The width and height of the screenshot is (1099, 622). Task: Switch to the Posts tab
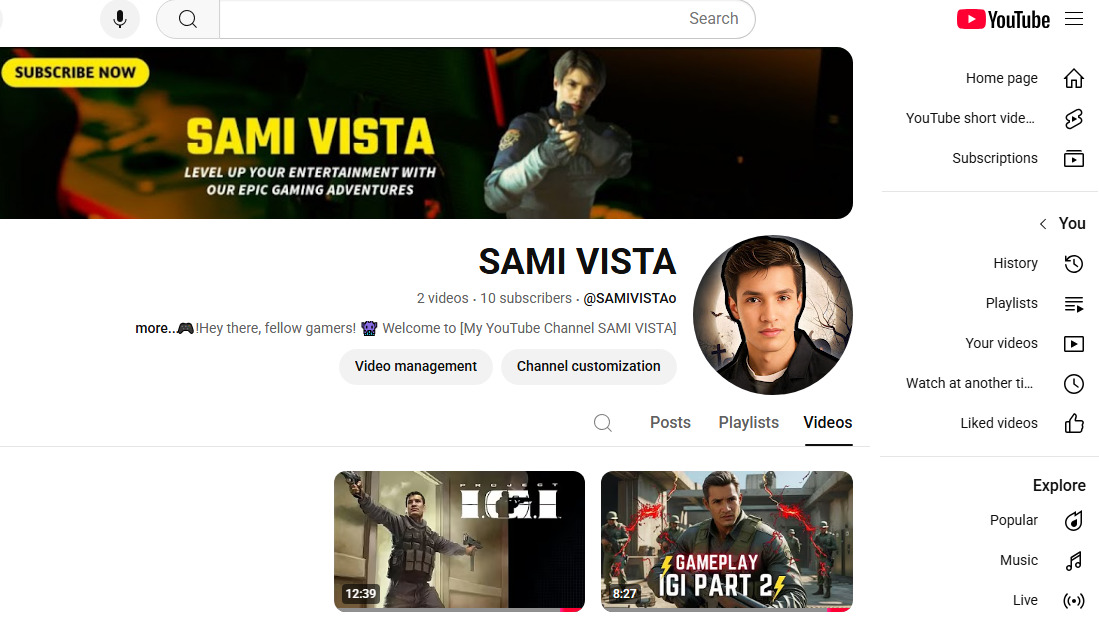coord(670,423)
